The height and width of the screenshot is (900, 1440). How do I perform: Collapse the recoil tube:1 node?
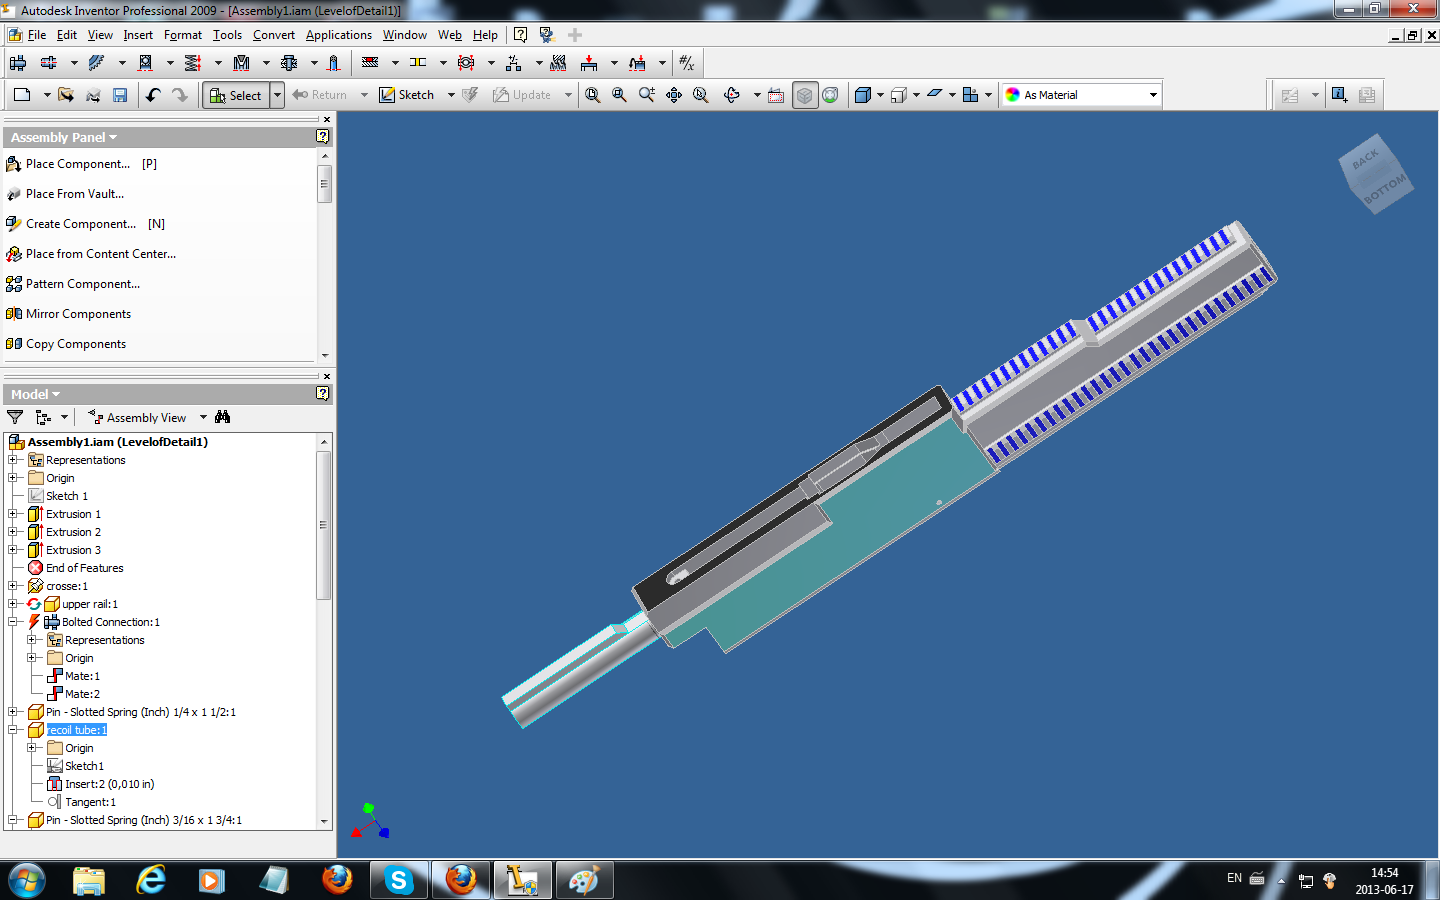(12, 730)
